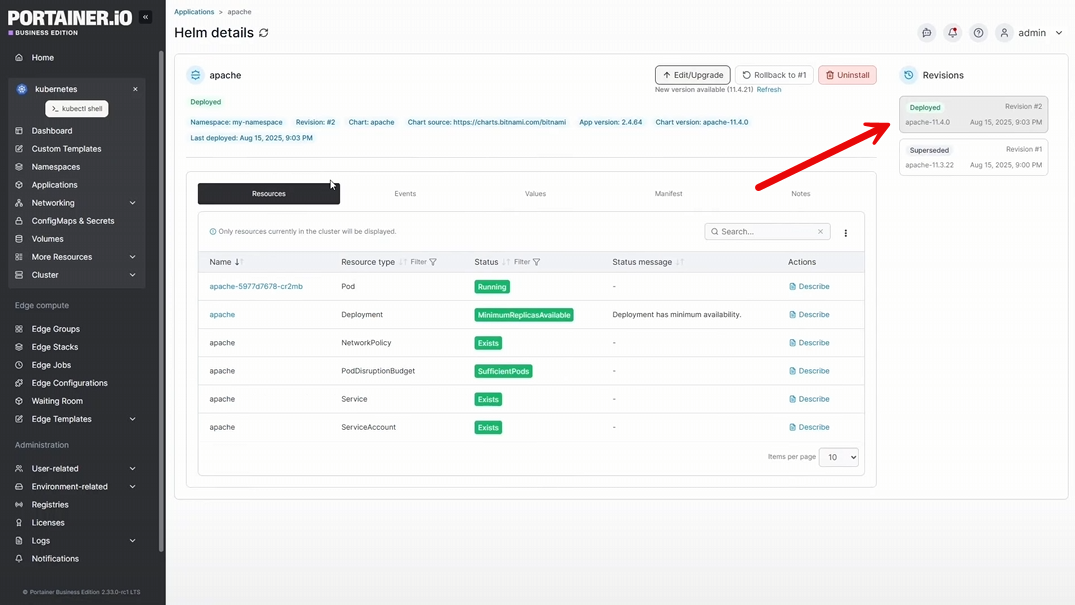Refresh Helm details using the reload icon
Image resolution: width=1075 pixels, height=605 pixels.
264,33
